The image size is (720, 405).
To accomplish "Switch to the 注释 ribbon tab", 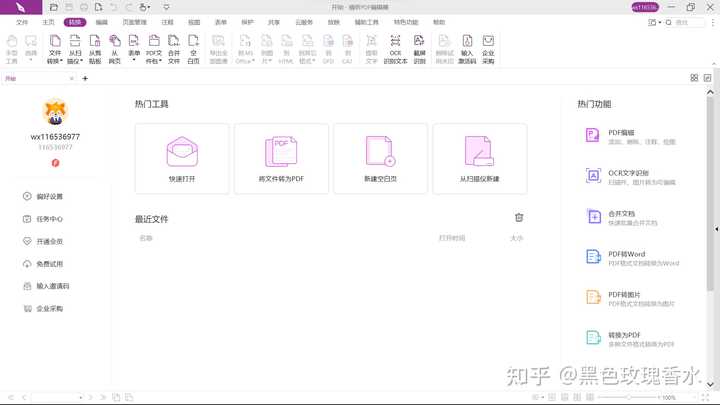I will pos(167,22).
